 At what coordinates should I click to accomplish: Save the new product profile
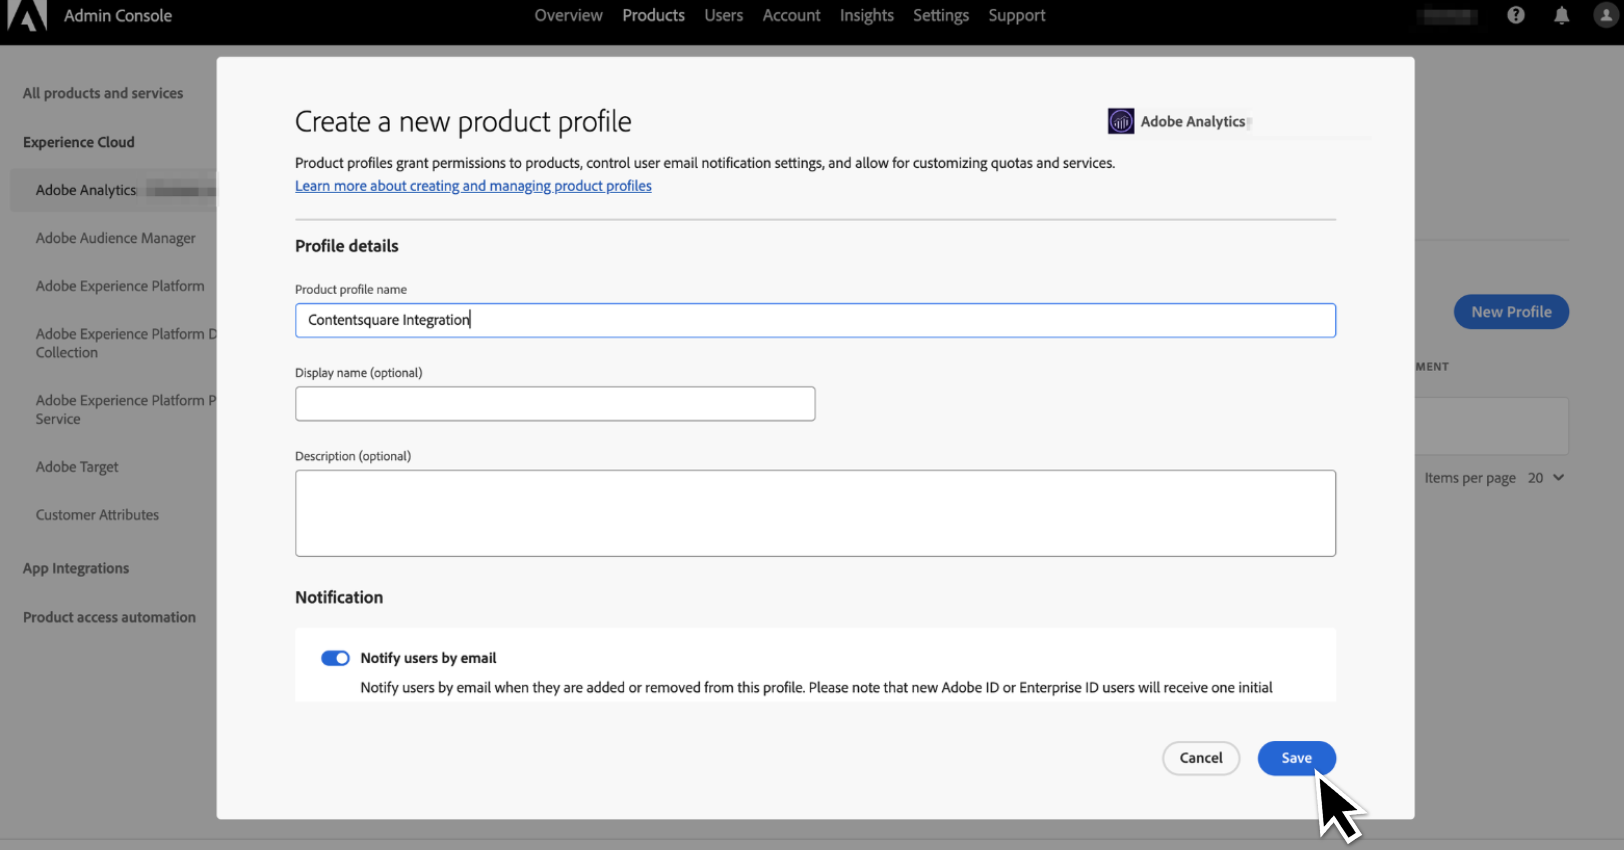pyautogui.click(x=1296, y=758)
